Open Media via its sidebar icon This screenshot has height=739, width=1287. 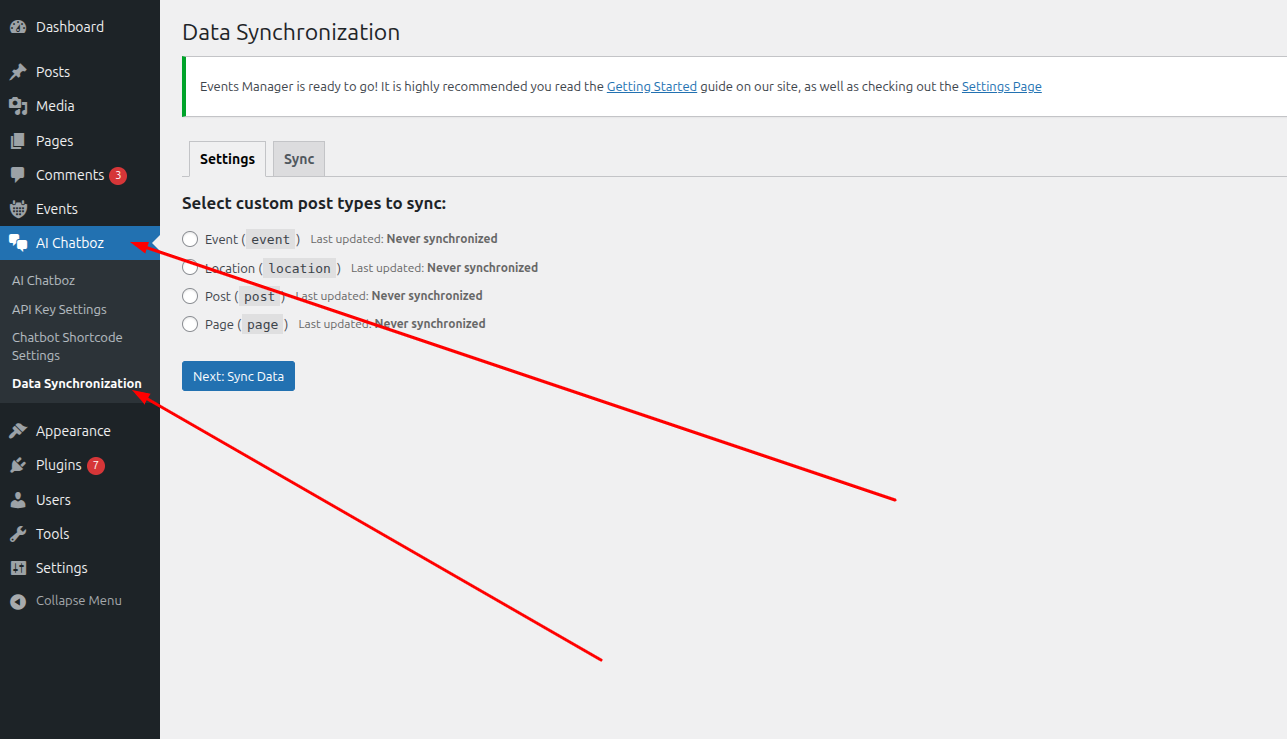click(x=18, y=106)
